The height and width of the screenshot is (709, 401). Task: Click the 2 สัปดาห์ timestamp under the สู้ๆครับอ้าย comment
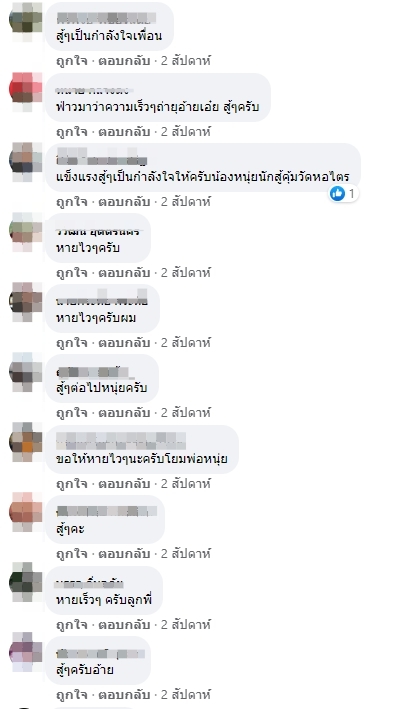(186, 695)
